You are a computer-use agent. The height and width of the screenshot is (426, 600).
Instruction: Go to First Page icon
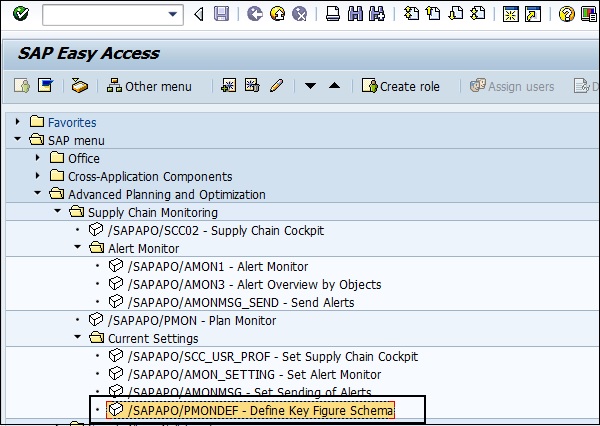click(x=411, y=14)
